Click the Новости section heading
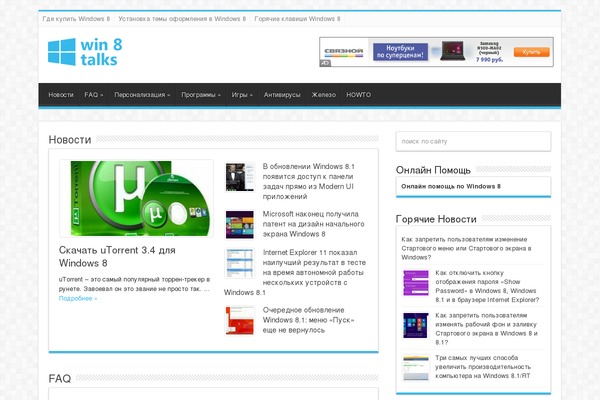The image size is (600, 400). point(70,140)
